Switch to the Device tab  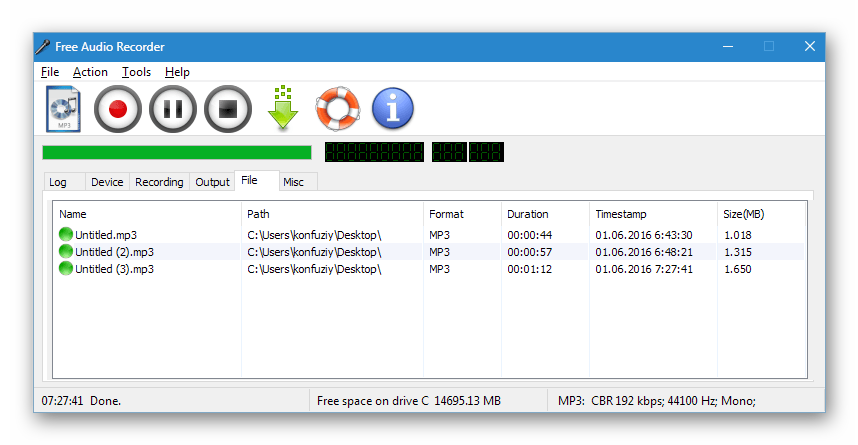point(107,182)
